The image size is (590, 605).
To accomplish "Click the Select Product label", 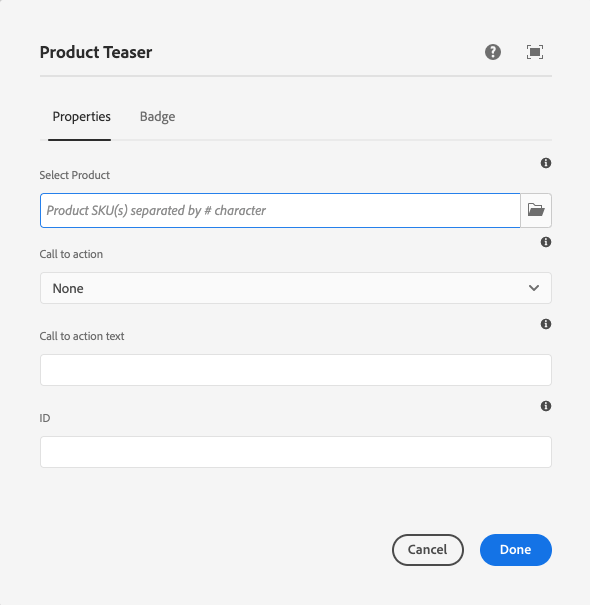I will tap(74, 175).
